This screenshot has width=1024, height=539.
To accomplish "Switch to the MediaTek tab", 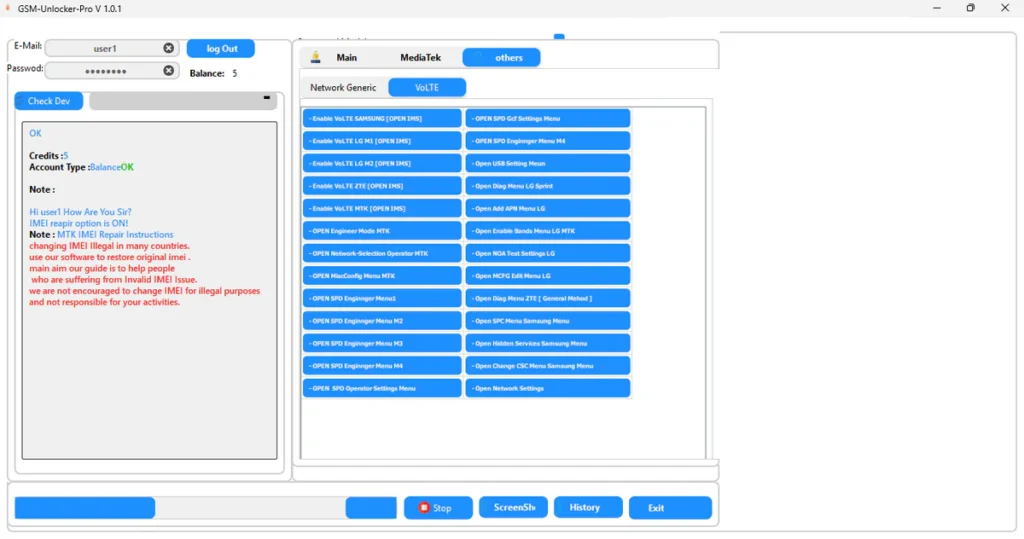I will (x=420, y=58).
